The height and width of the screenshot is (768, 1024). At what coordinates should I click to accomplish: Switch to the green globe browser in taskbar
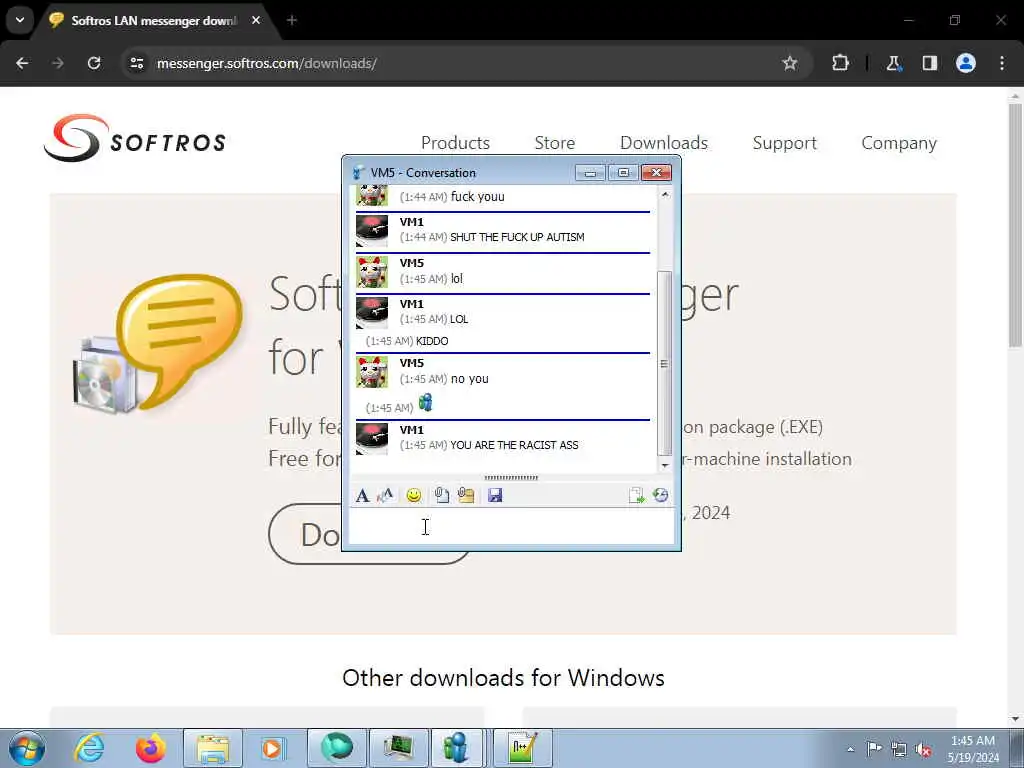[x=337, y=748]
